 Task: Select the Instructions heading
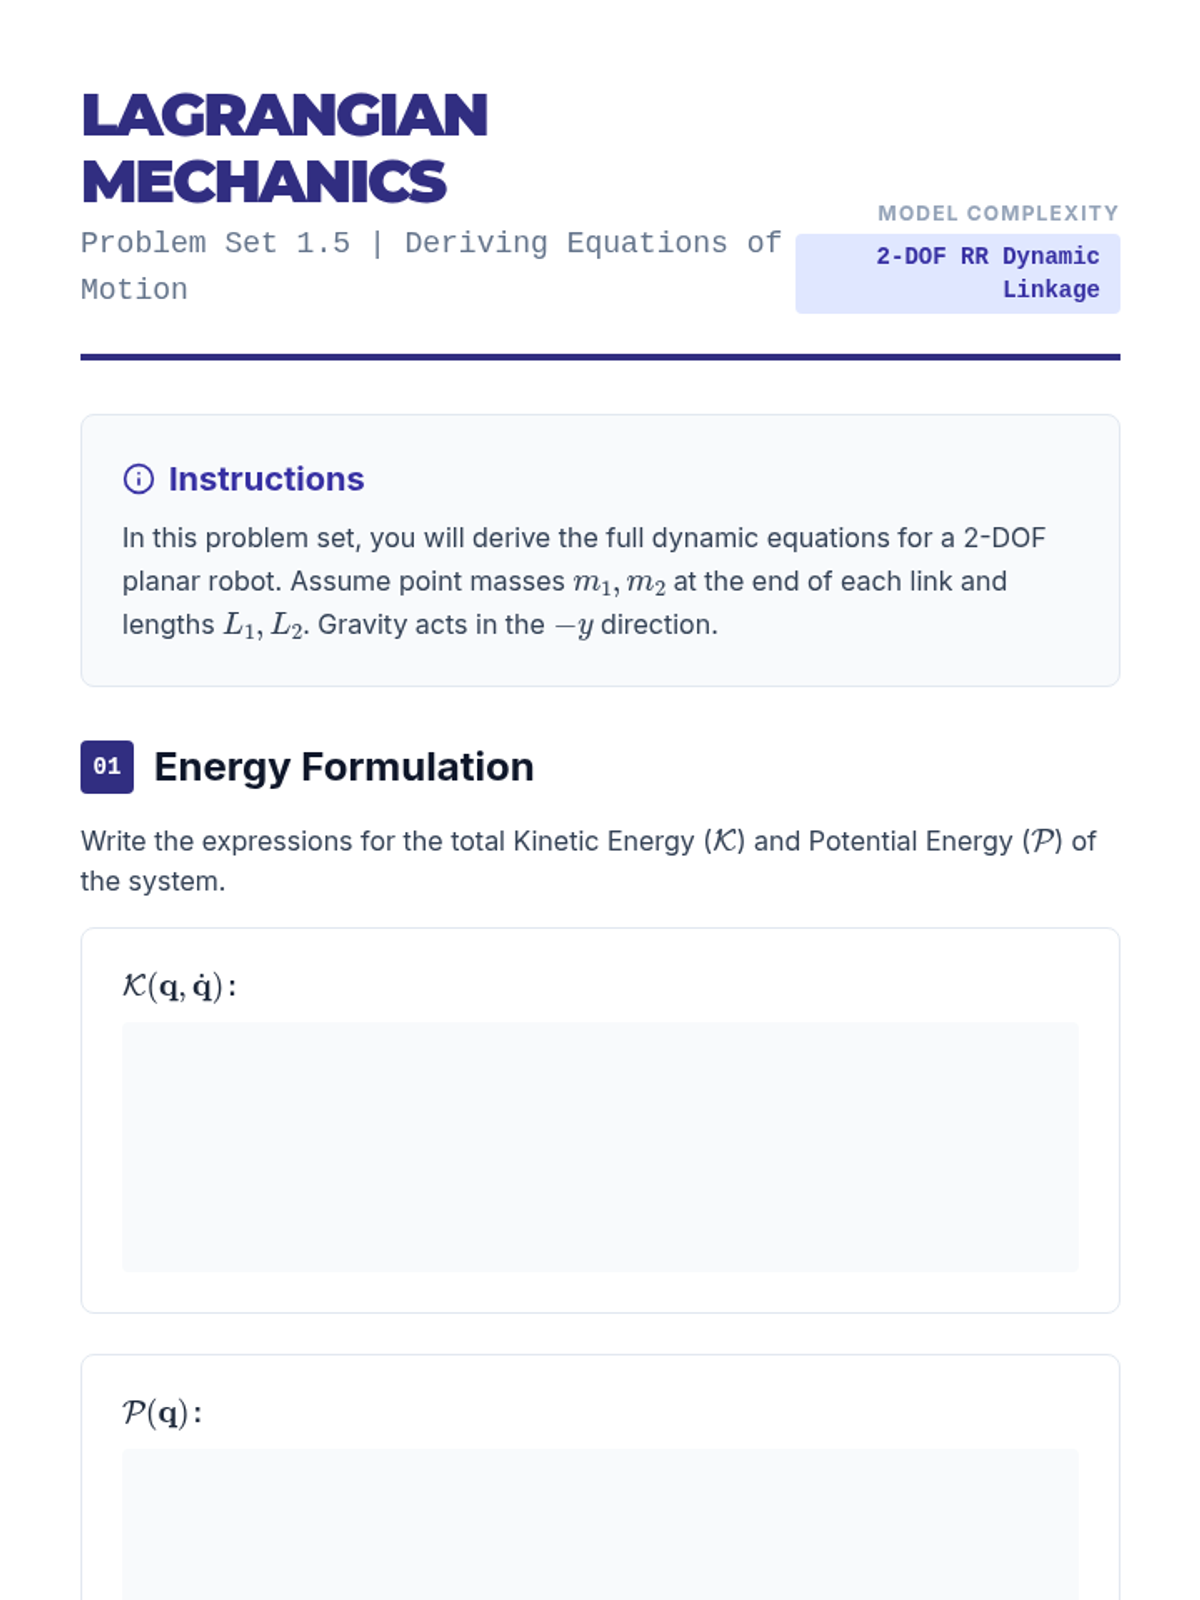tap(266, 479)
